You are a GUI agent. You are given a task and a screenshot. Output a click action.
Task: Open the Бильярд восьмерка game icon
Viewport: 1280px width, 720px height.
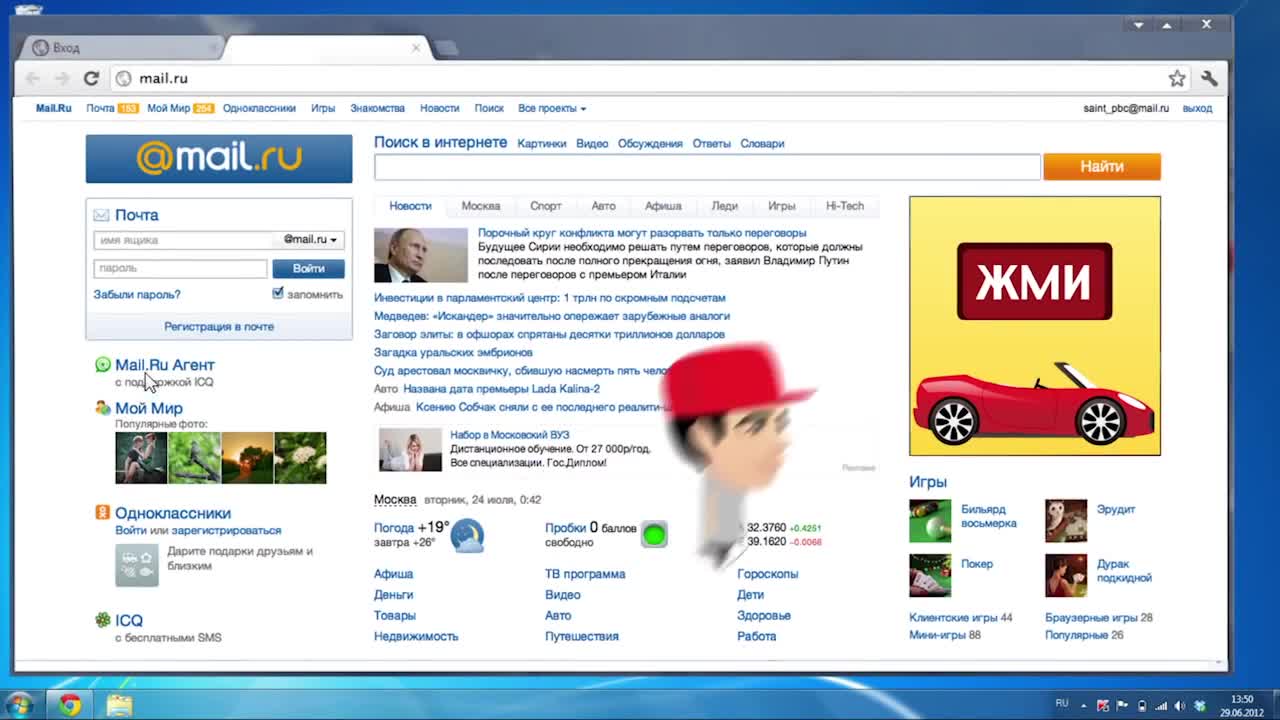930,522
